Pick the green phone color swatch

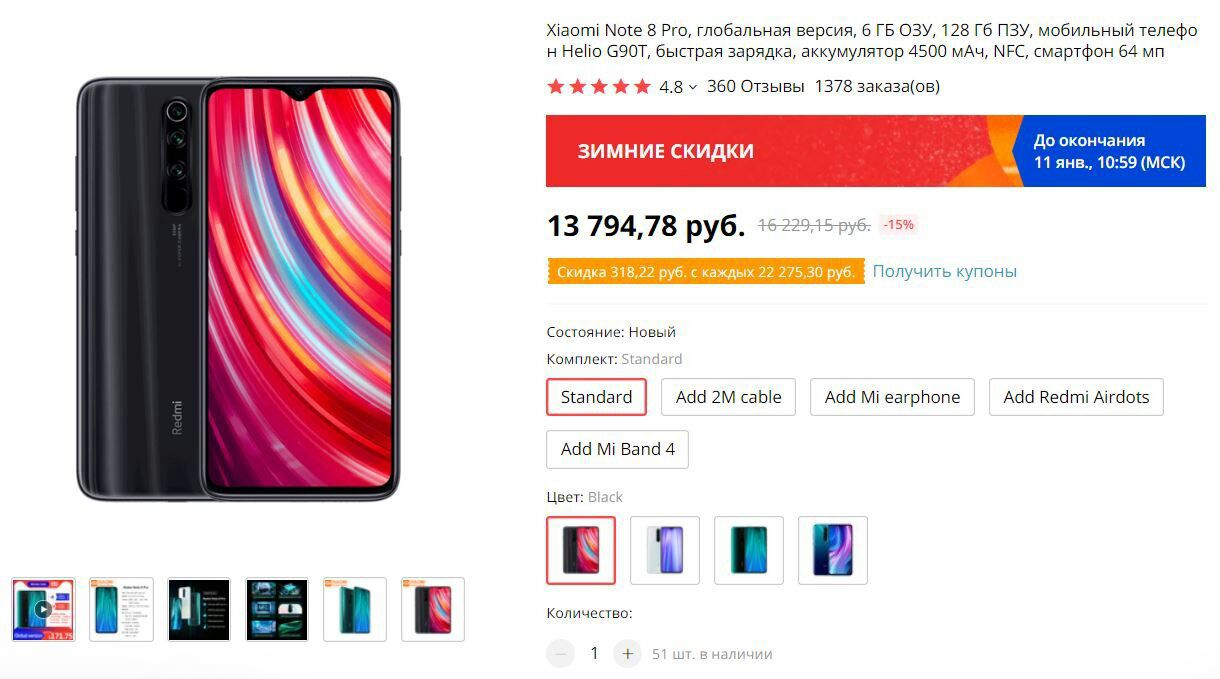pos(749,550)
